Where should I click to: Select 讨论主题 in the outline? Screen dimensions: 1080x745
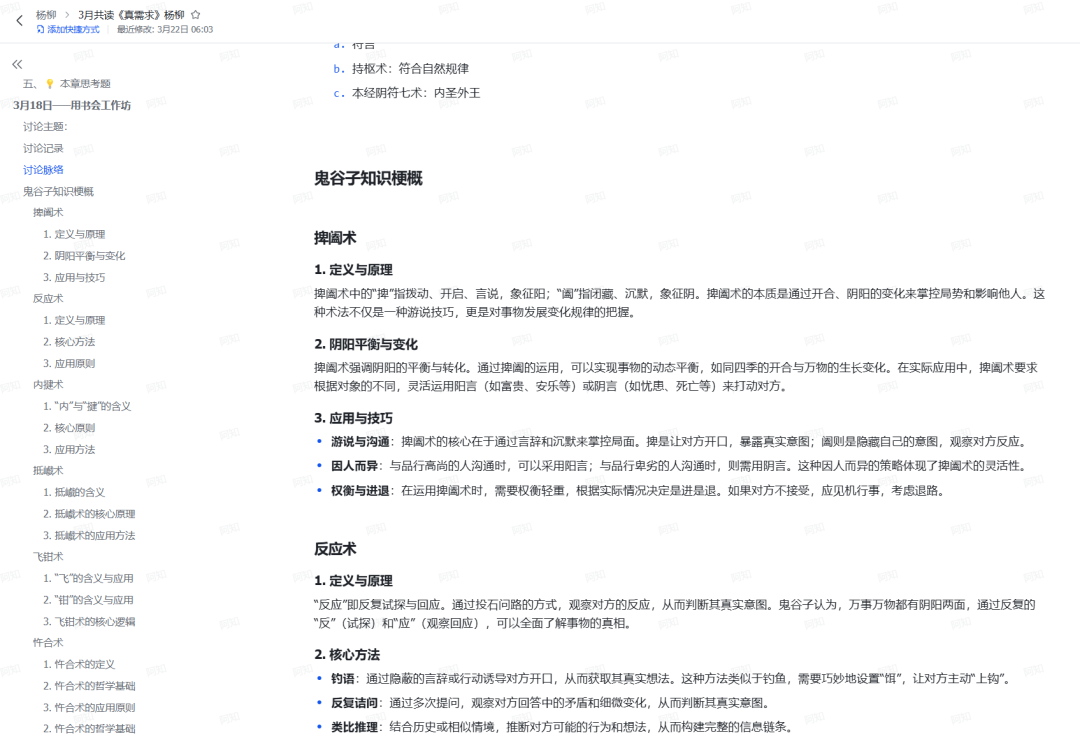[48, 126]
